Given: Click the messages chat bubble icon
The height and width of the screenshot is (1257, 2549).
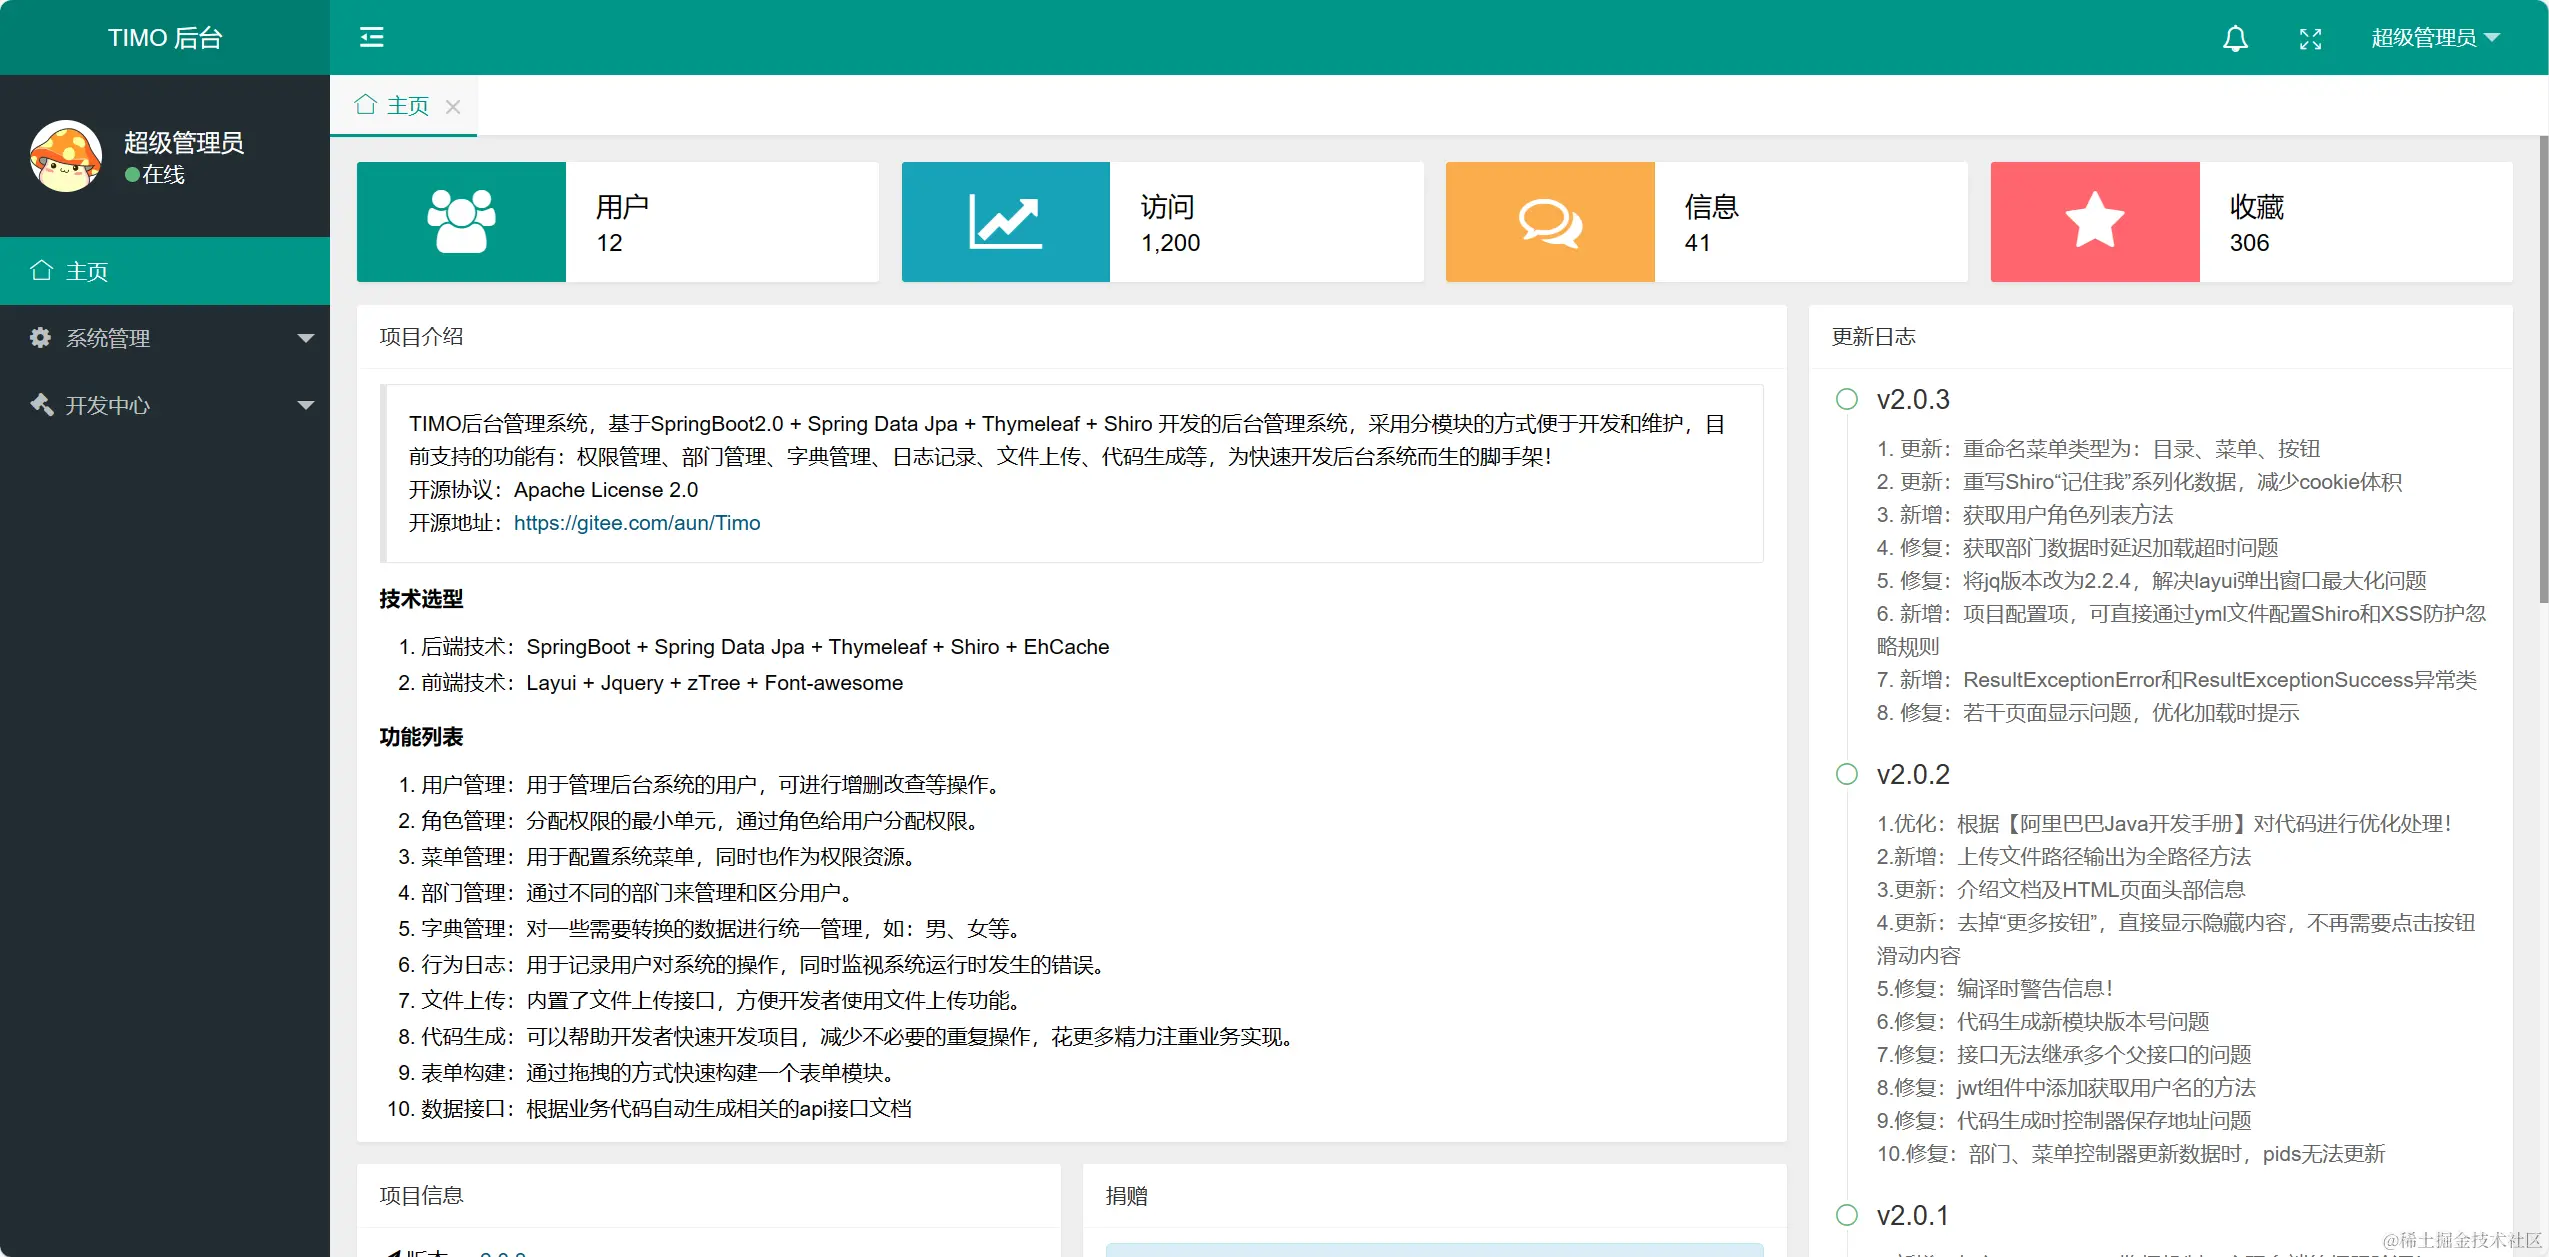Looking at the screenshot, I should point(1549,222).
